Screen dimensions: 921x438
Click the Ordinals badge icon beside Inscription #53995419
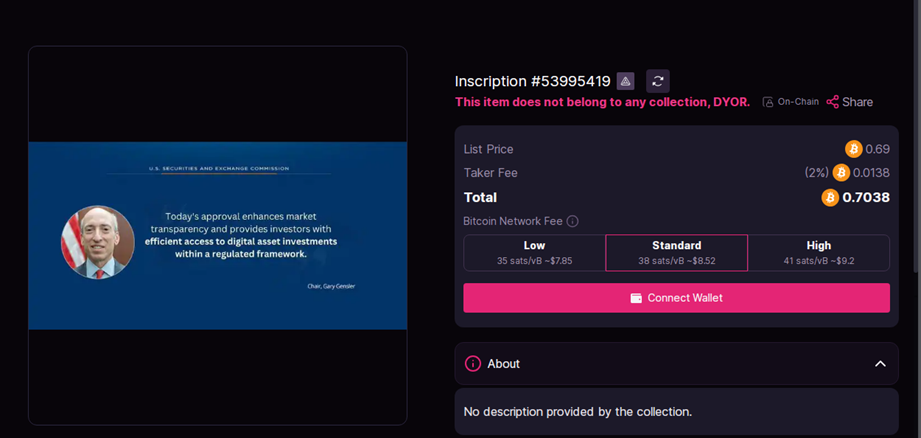(626, 81)
